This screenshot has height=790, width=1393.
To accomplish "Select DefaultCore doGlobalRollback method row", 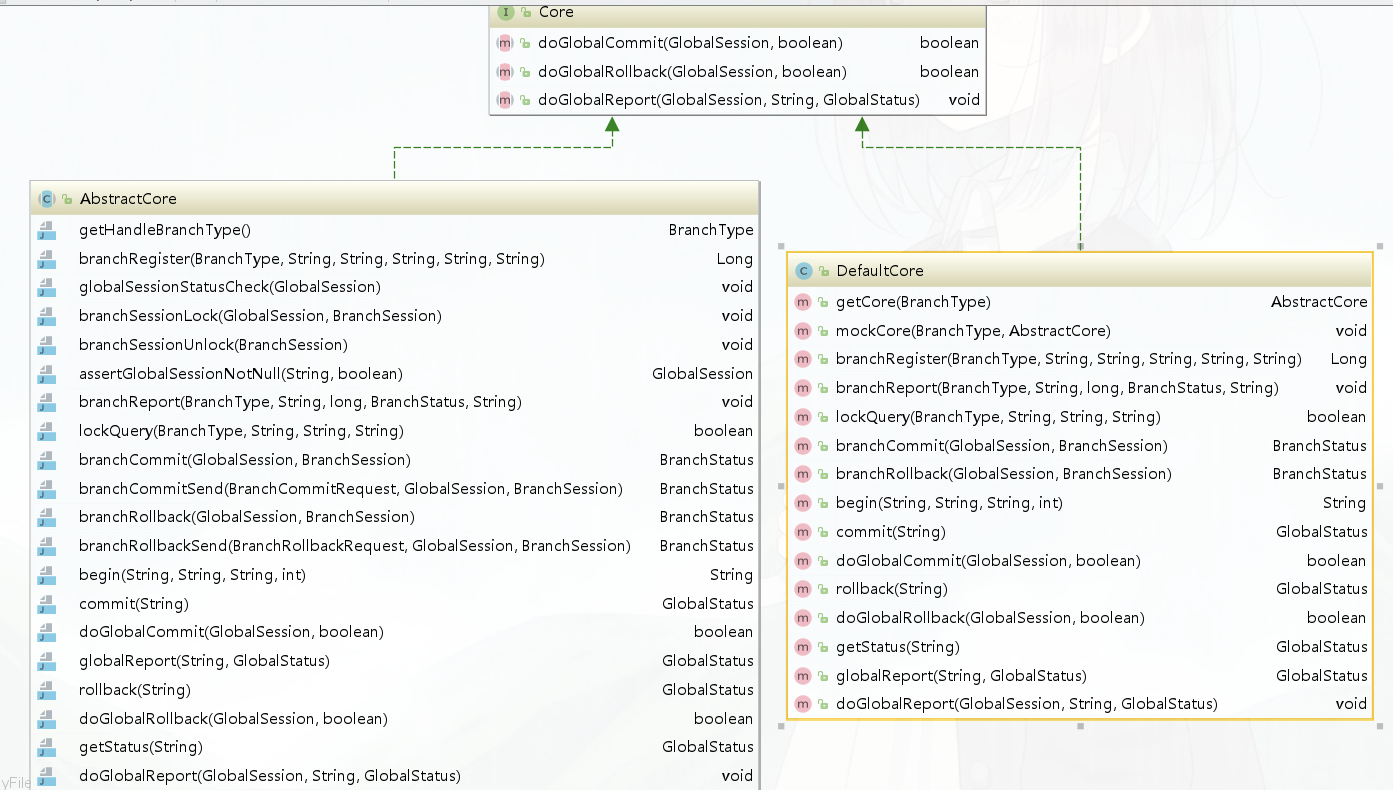I will tap(1080, 618).
